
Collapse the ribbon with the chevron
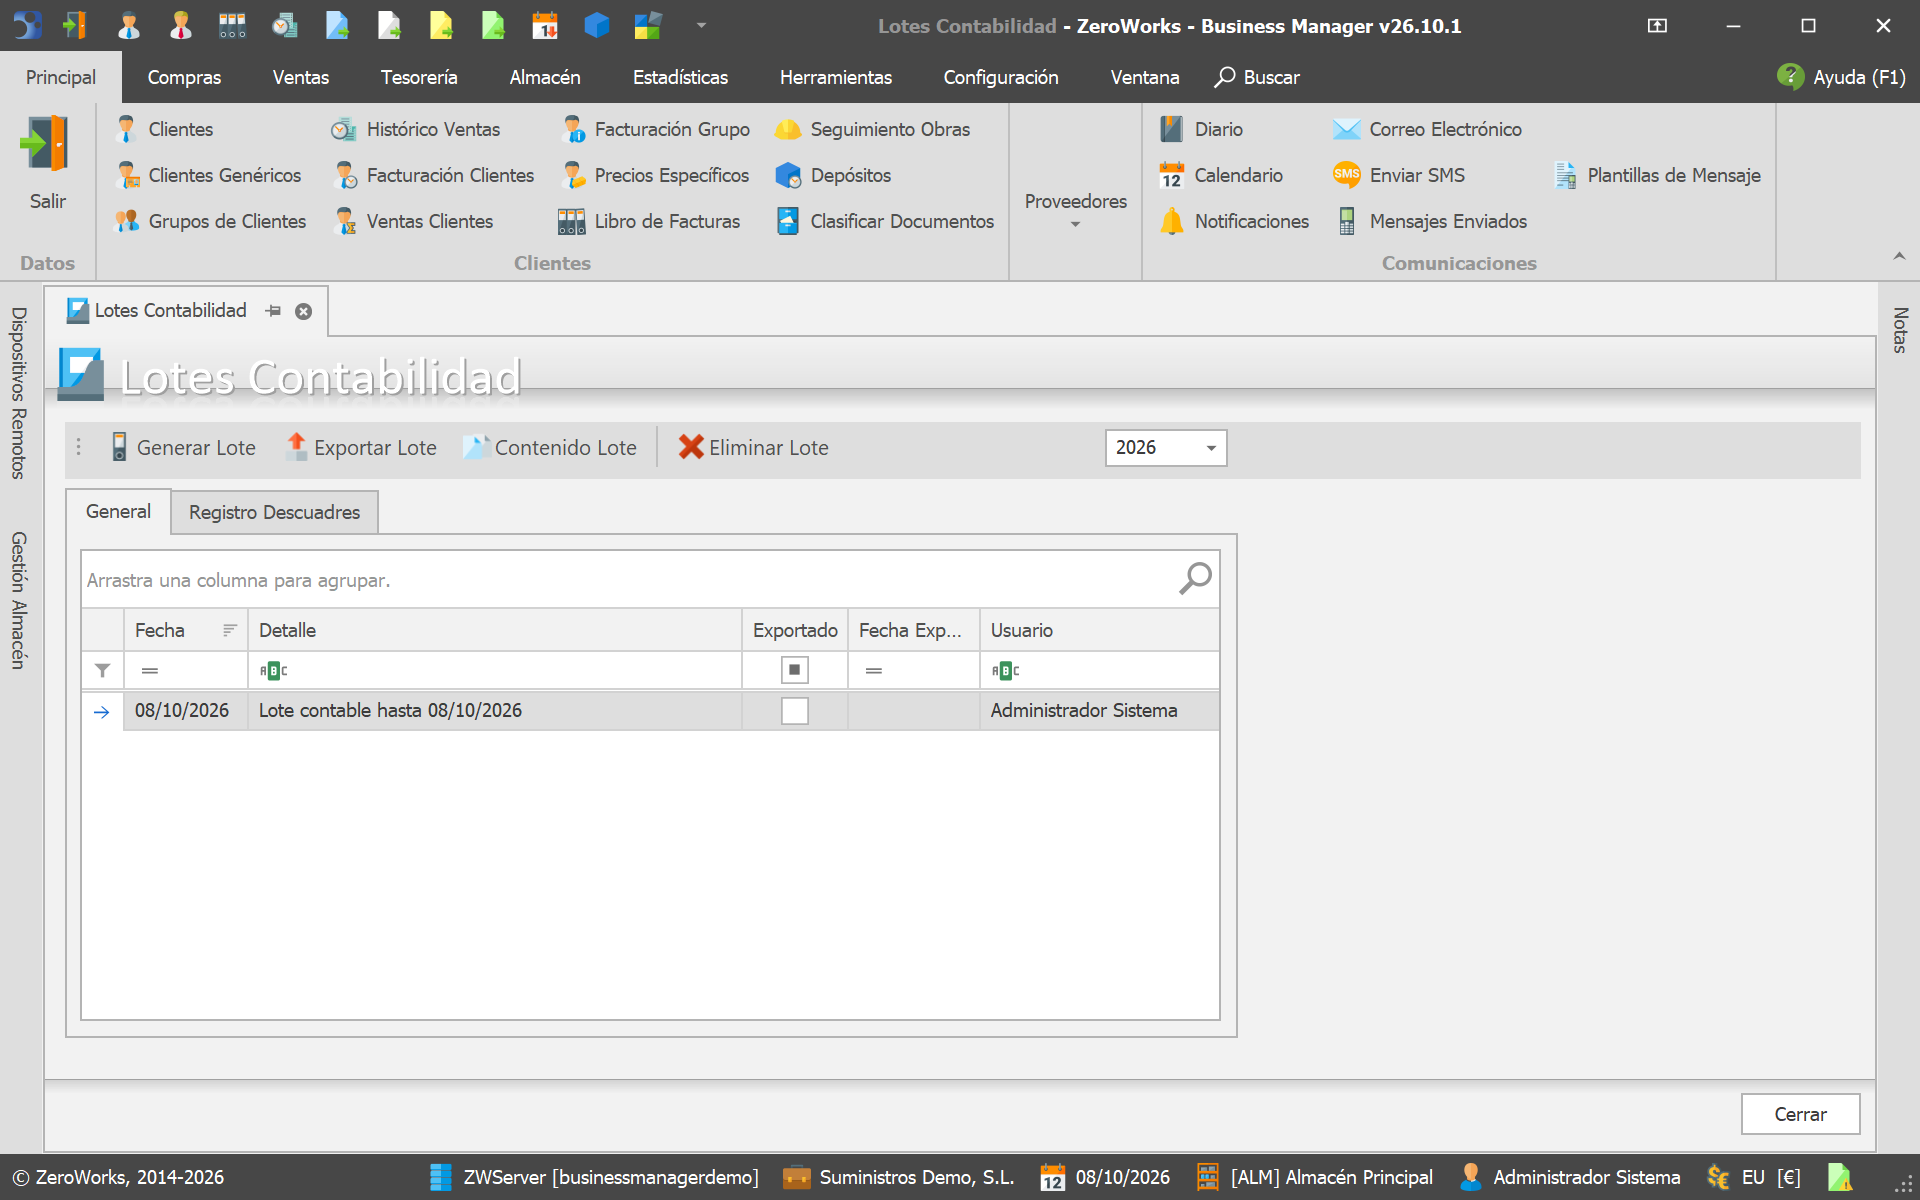click(1899, 257)
